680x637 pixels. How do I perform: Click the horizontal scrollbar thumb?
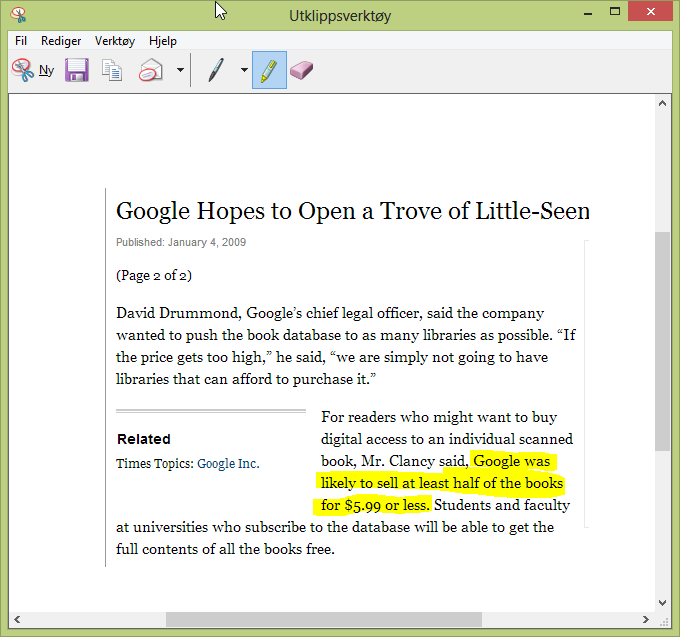point(324,619)
